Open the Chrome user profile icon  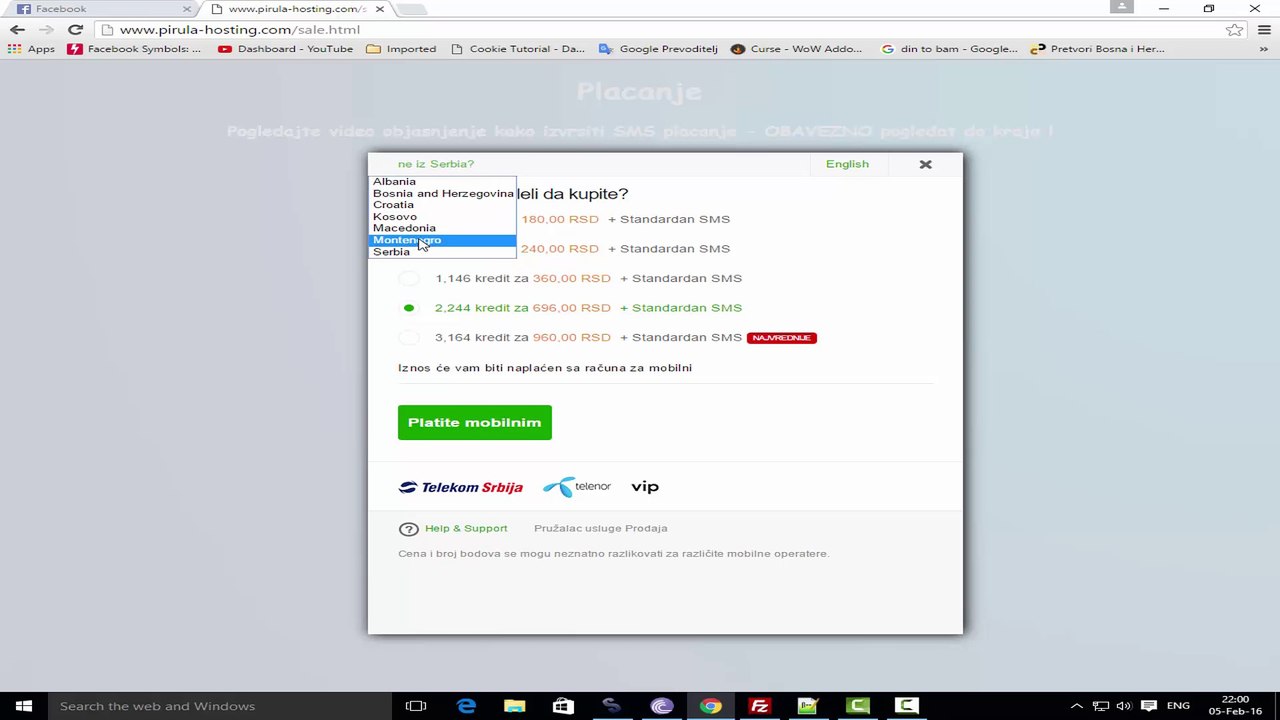click(1122, 8)
